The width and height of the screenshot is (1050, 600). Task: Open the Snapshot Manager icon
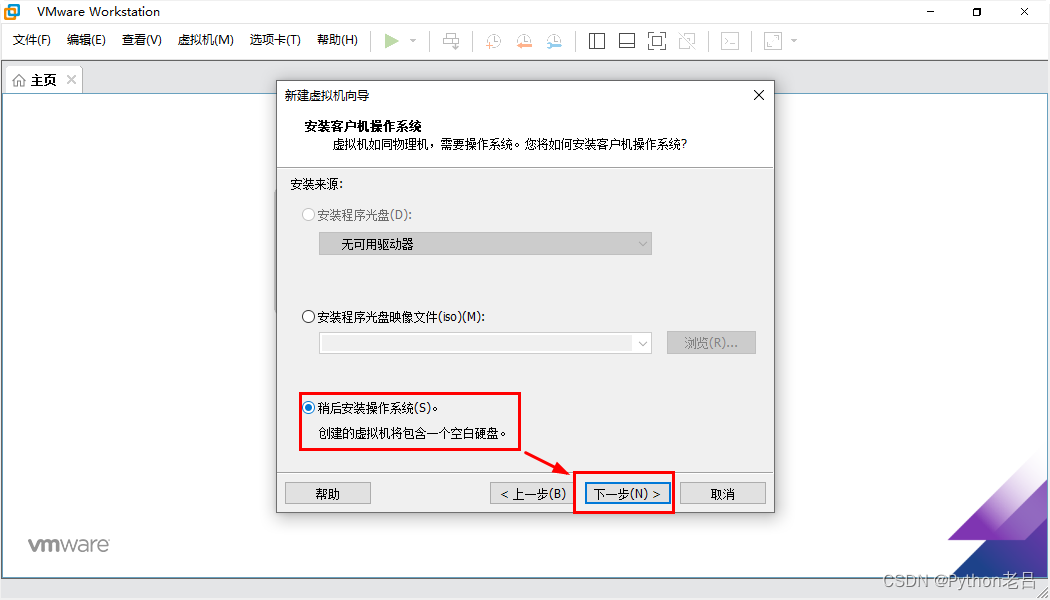click(554, 41)
